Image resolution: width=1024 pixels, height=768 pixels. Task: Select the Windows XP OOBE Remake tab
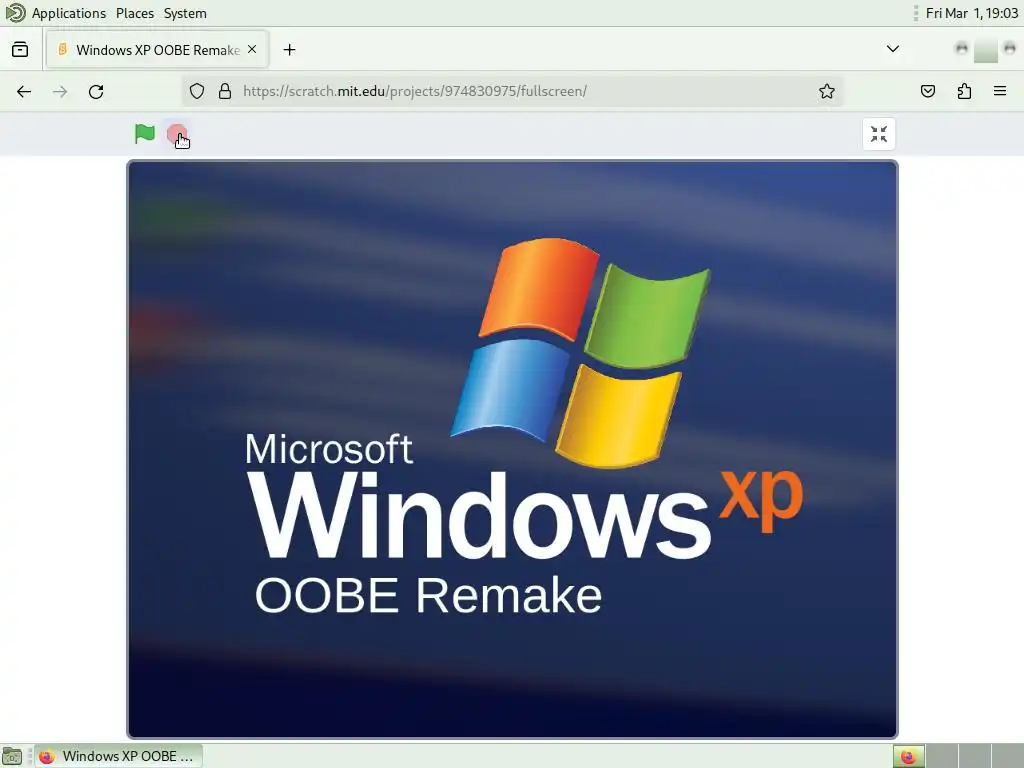click(157, 50)
